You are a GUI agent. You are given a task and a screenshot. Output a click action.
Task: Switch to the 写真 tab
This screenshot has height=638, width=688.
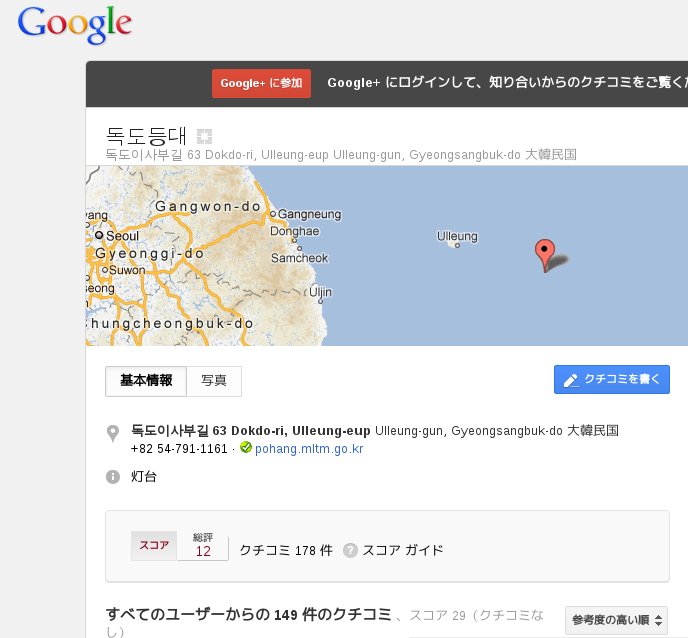pyautogui.click(x=214, y=381)
